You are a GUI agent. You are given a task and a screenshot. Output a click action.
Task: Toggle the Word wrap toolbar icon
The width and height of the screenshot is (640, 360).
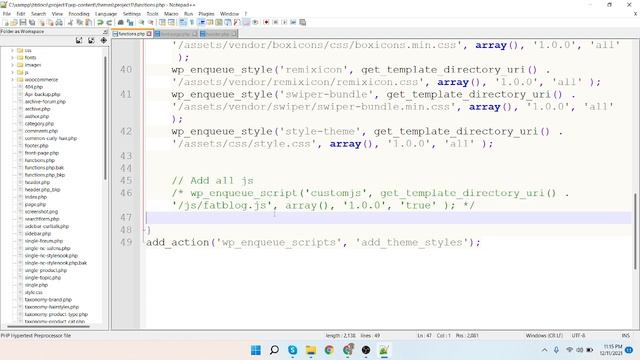click(183, 22)
